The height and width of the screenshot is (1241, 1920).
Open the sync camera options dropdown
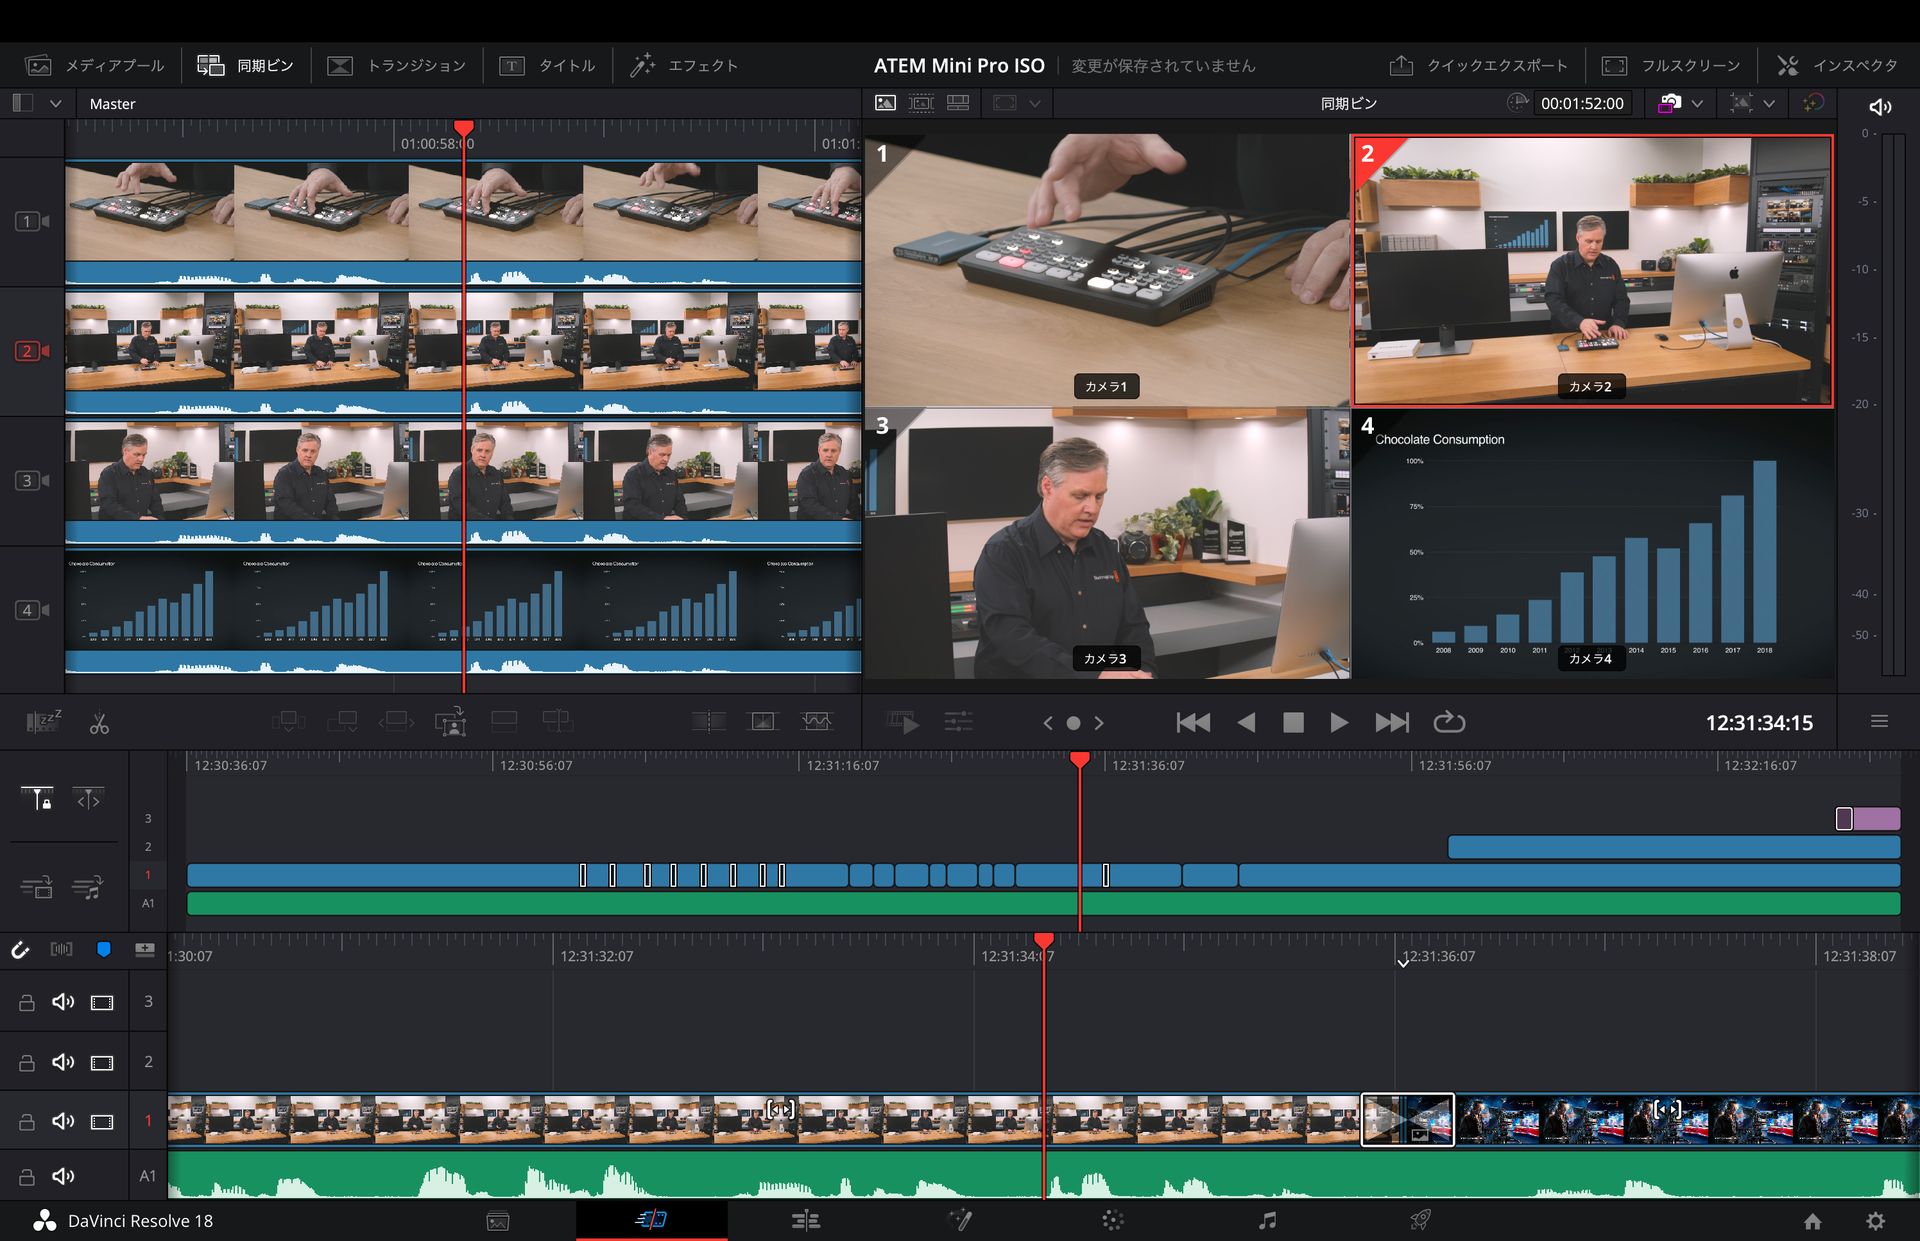tap(1697, 104)
